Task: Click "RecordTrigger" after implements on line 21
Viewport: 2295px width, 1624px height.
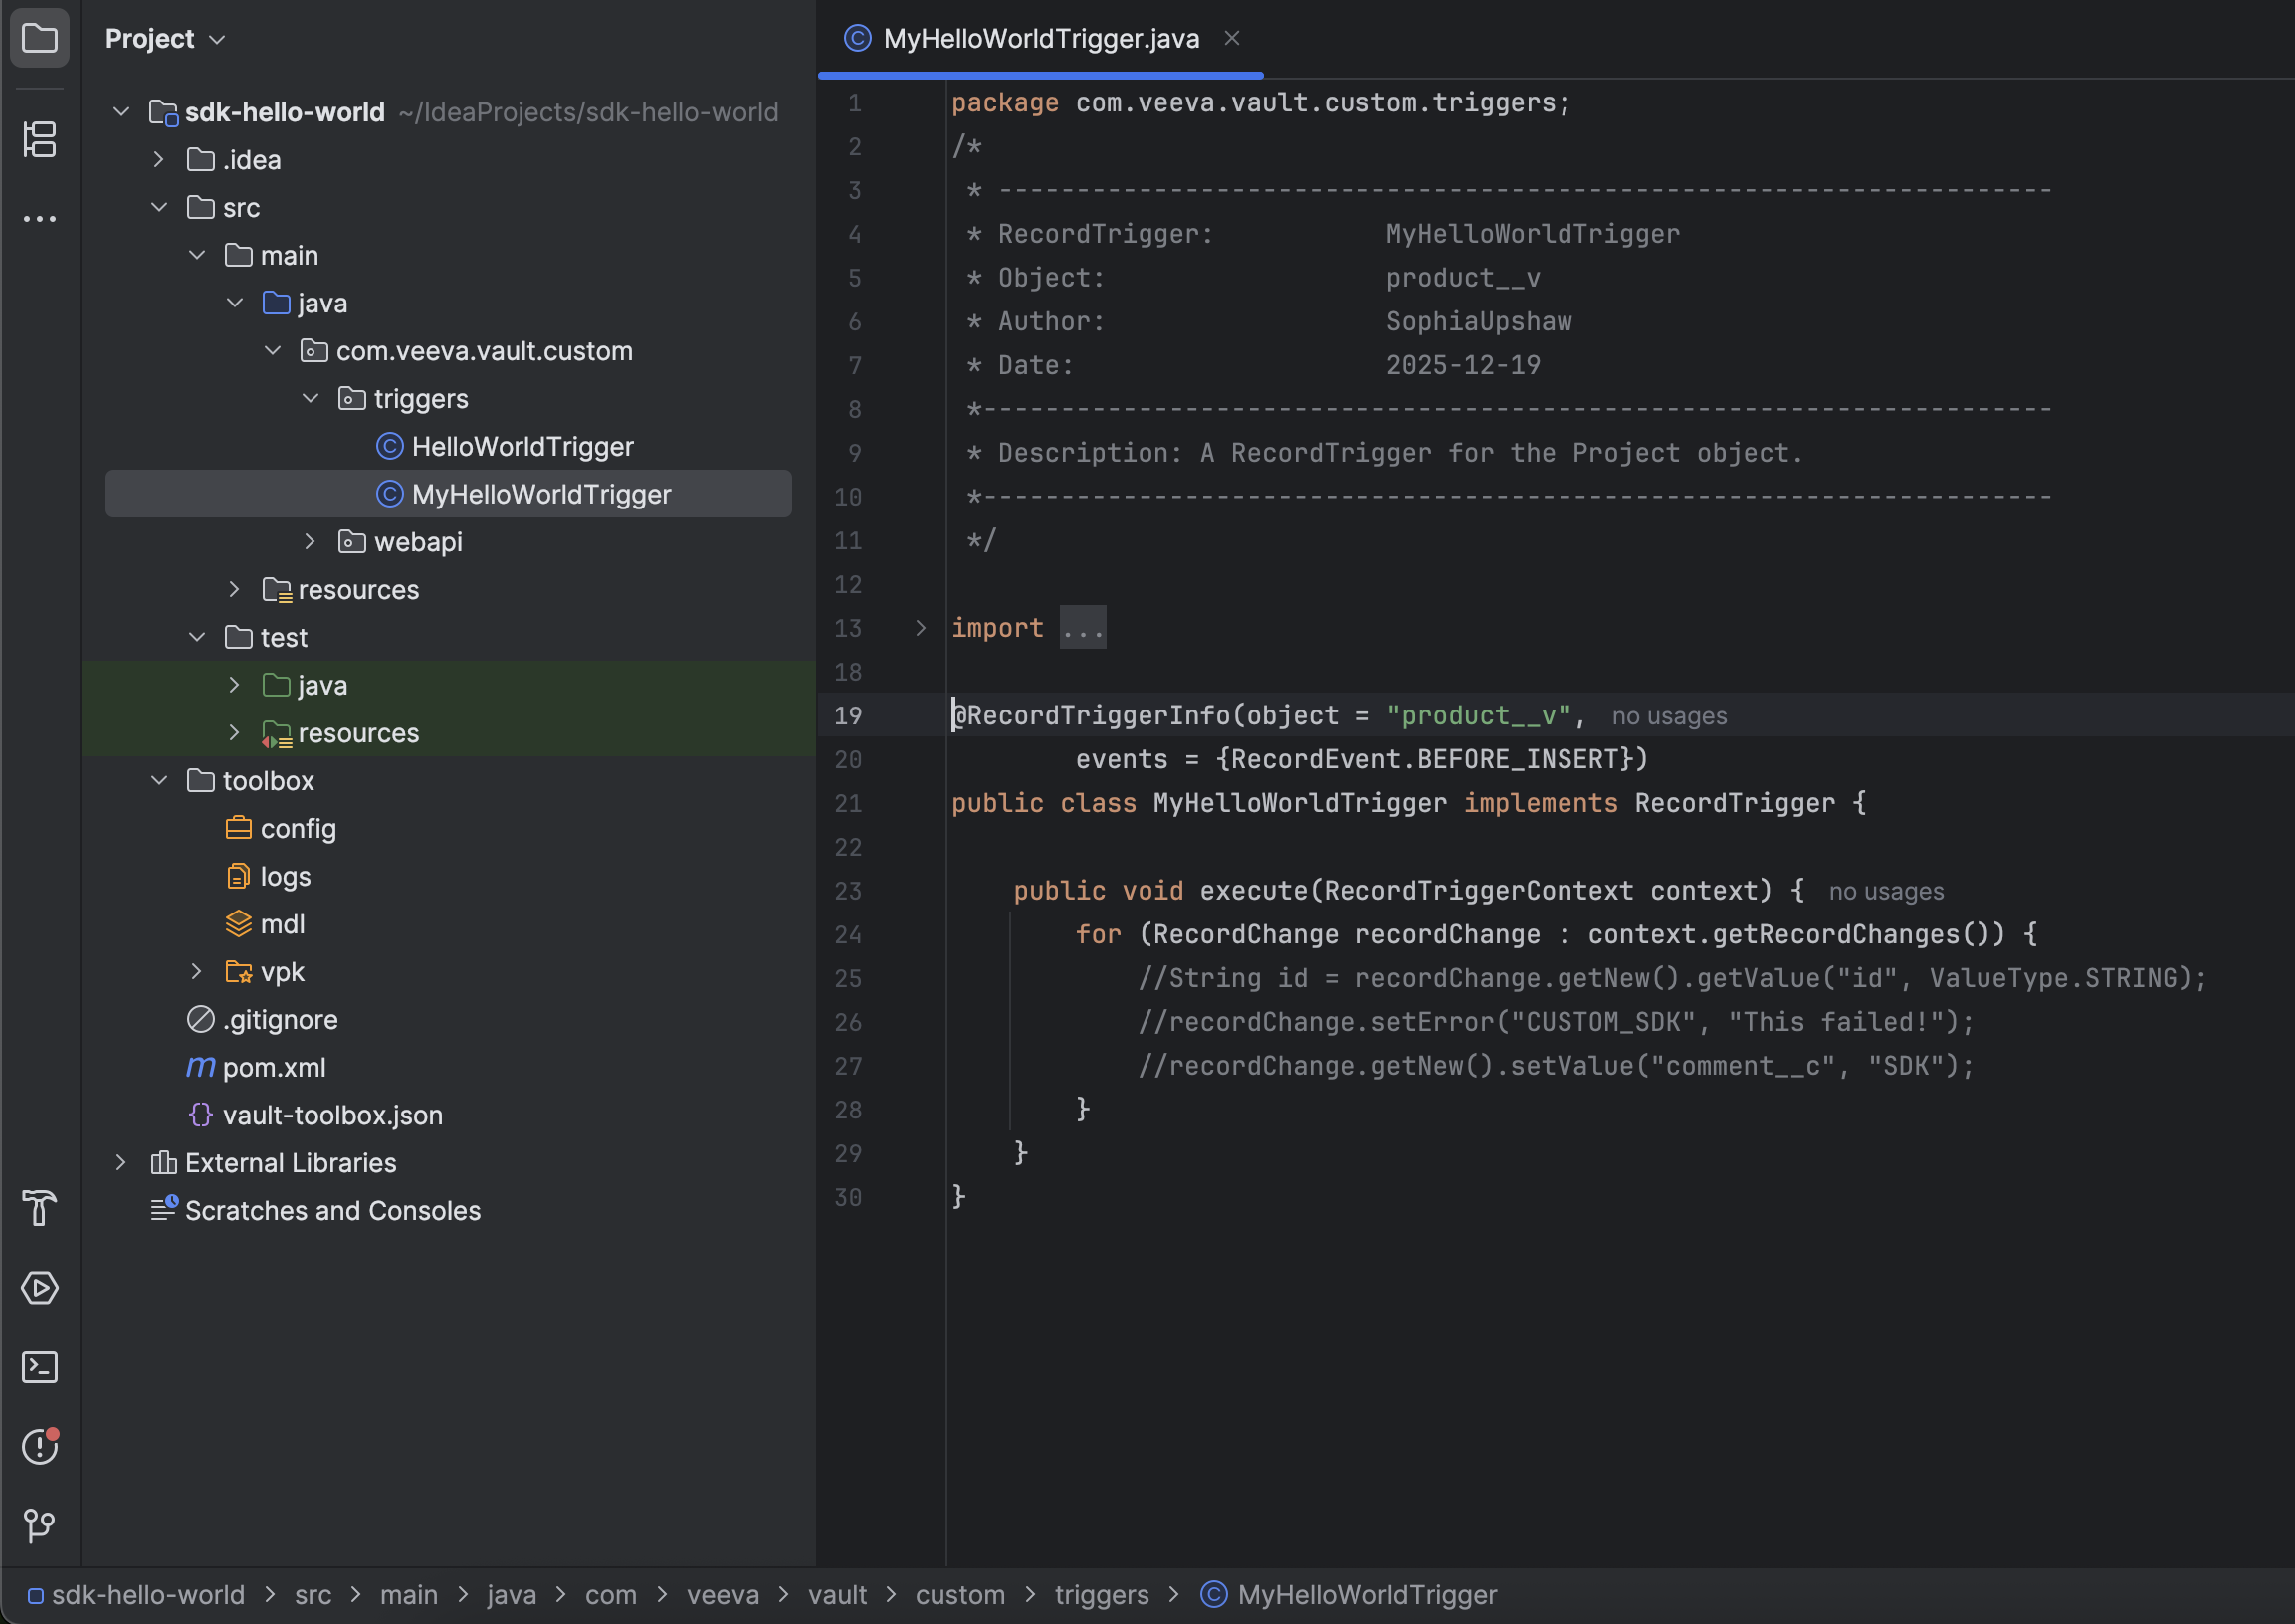Action: [x=1734, y=803]
